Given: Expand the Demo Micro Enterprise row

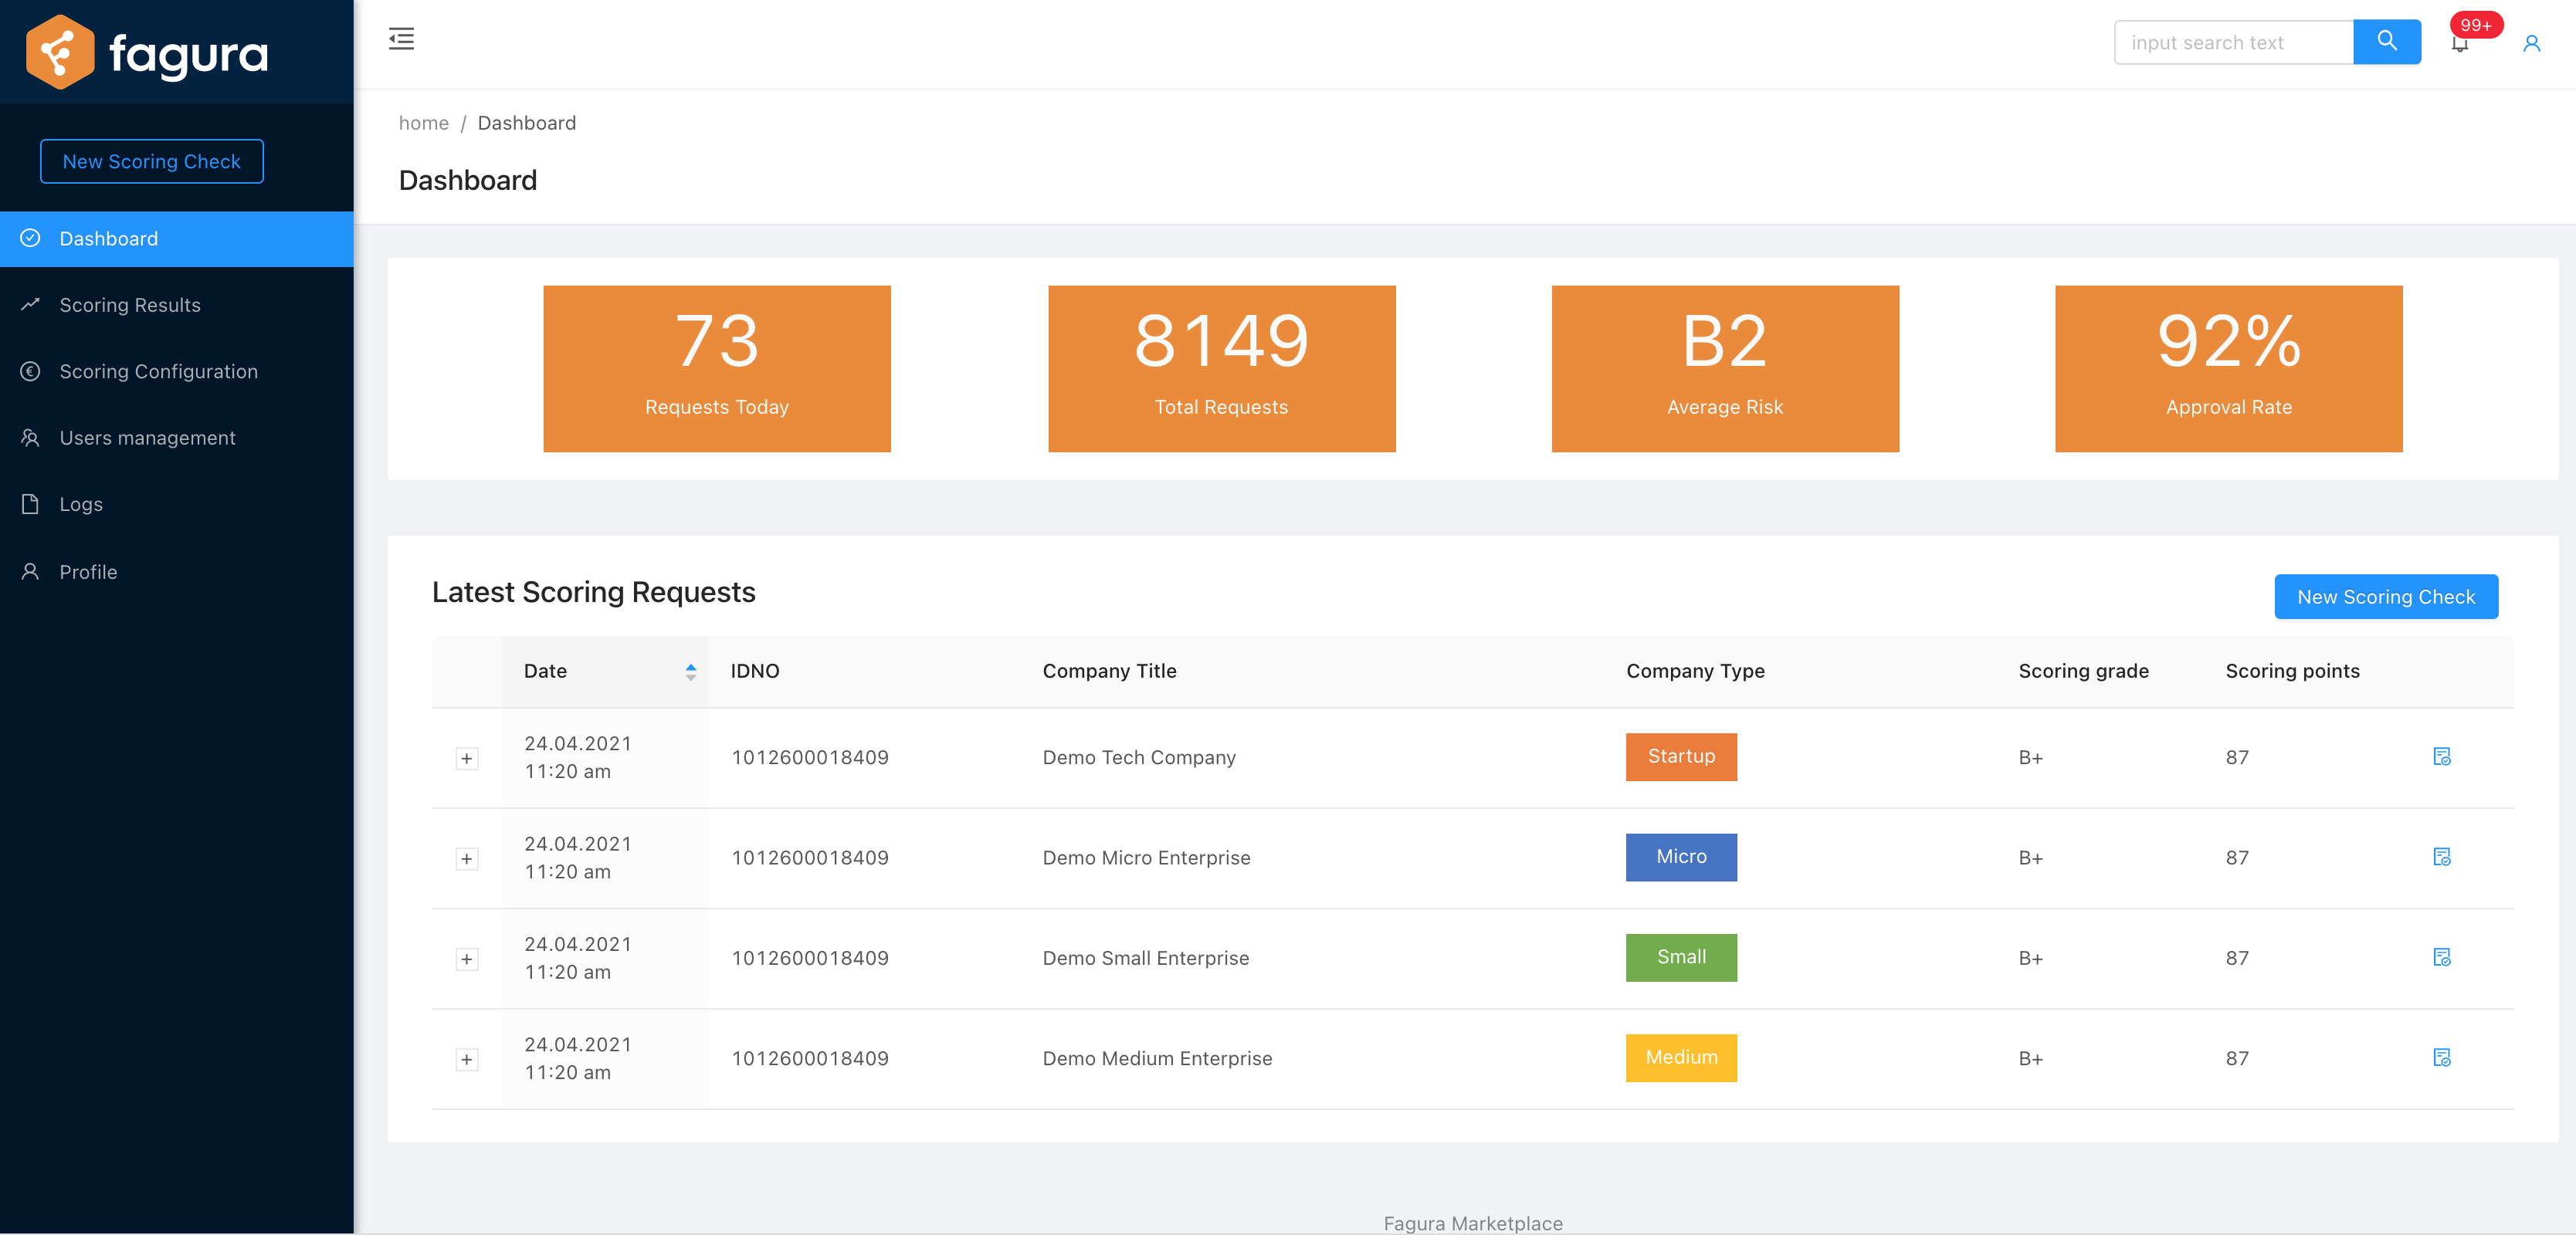Looking at the screenshot, I should coord(466,859).
